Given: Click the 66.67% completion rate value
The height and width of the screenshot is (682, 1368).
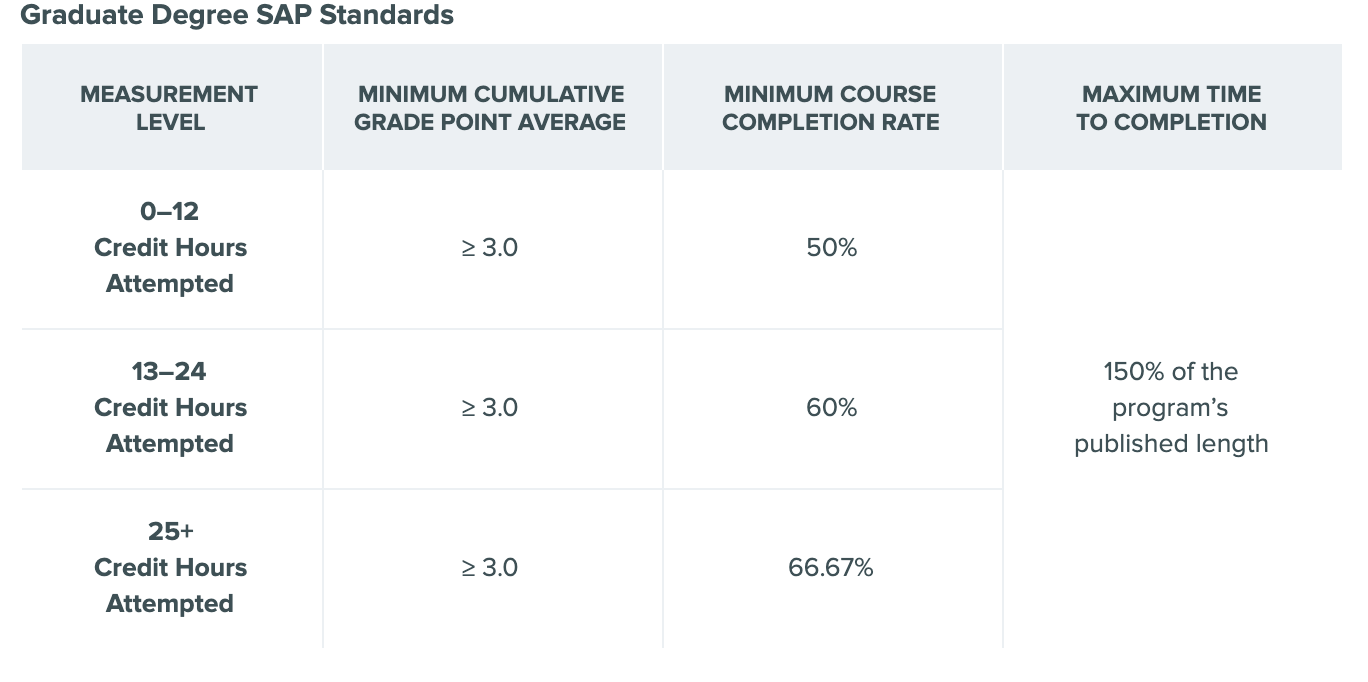Looking at the screenshot, I should [830, 568].
